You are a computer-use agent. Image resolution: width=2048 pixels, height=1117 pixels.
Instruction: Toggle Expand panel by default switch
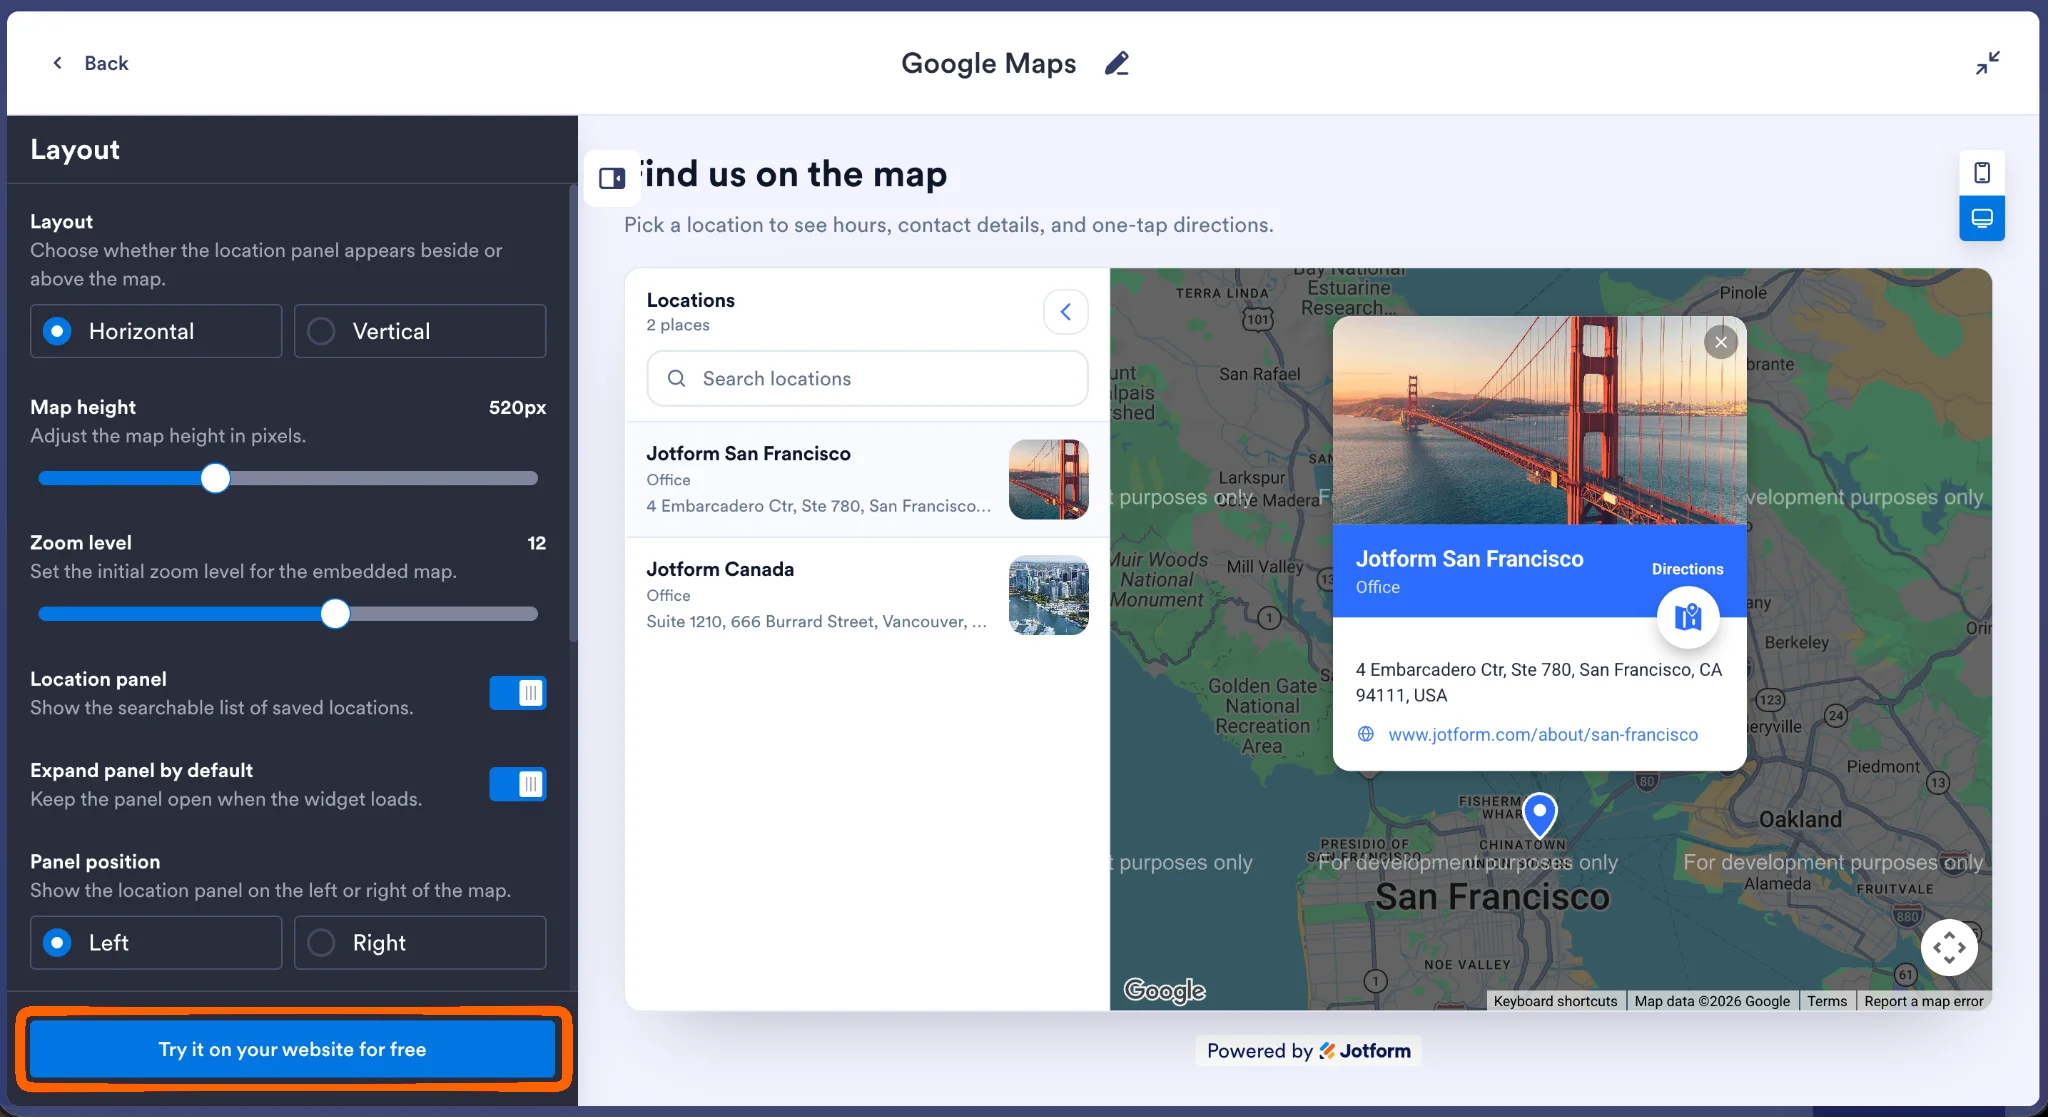(517, 784)
